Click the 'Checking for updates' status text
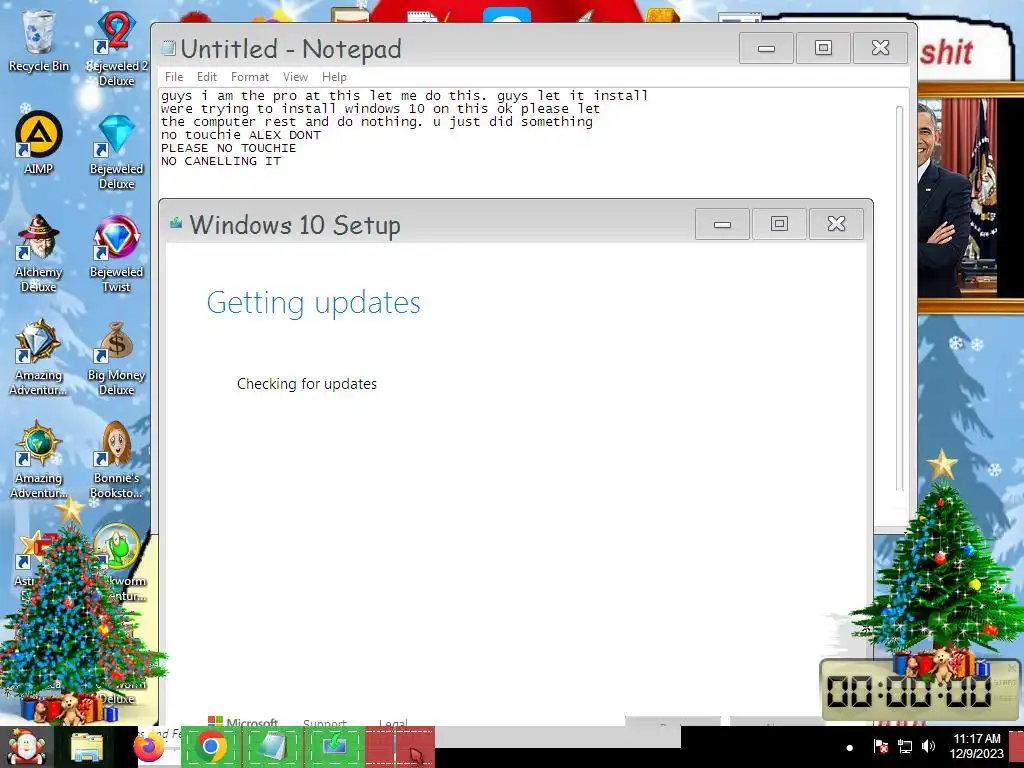The height and width of the screenshot is (768, 1024). tap(307, 384)
